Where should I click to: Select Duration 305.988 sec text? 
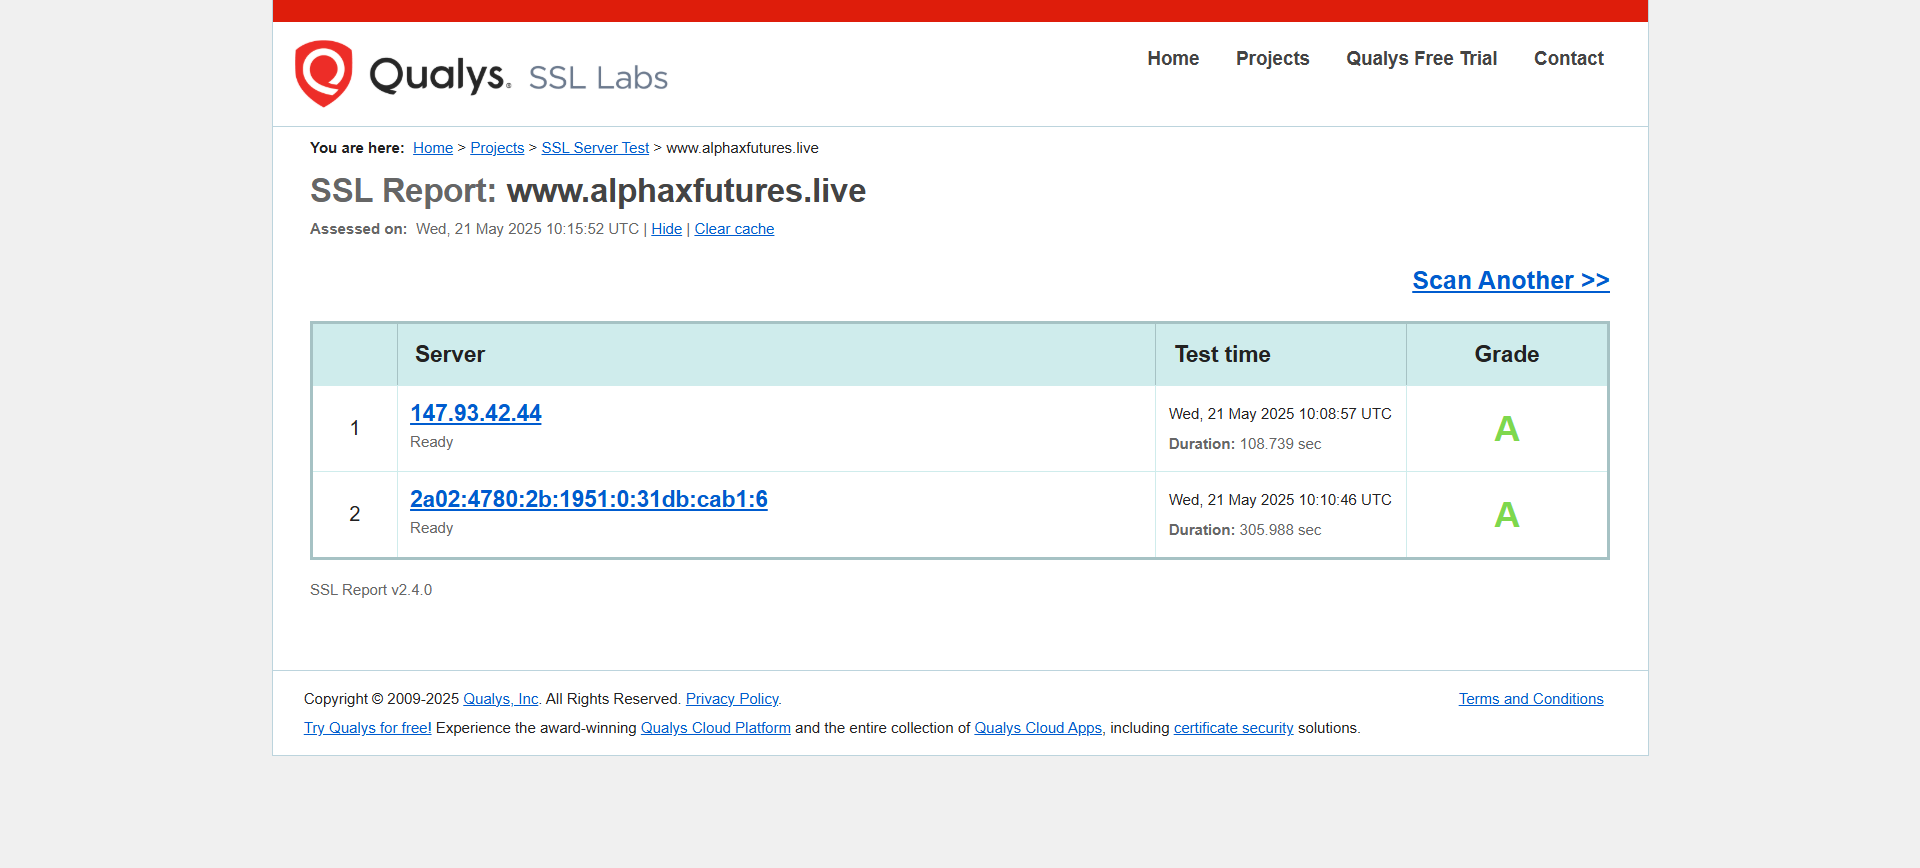pyautogui.click(x=1245, y=530)
